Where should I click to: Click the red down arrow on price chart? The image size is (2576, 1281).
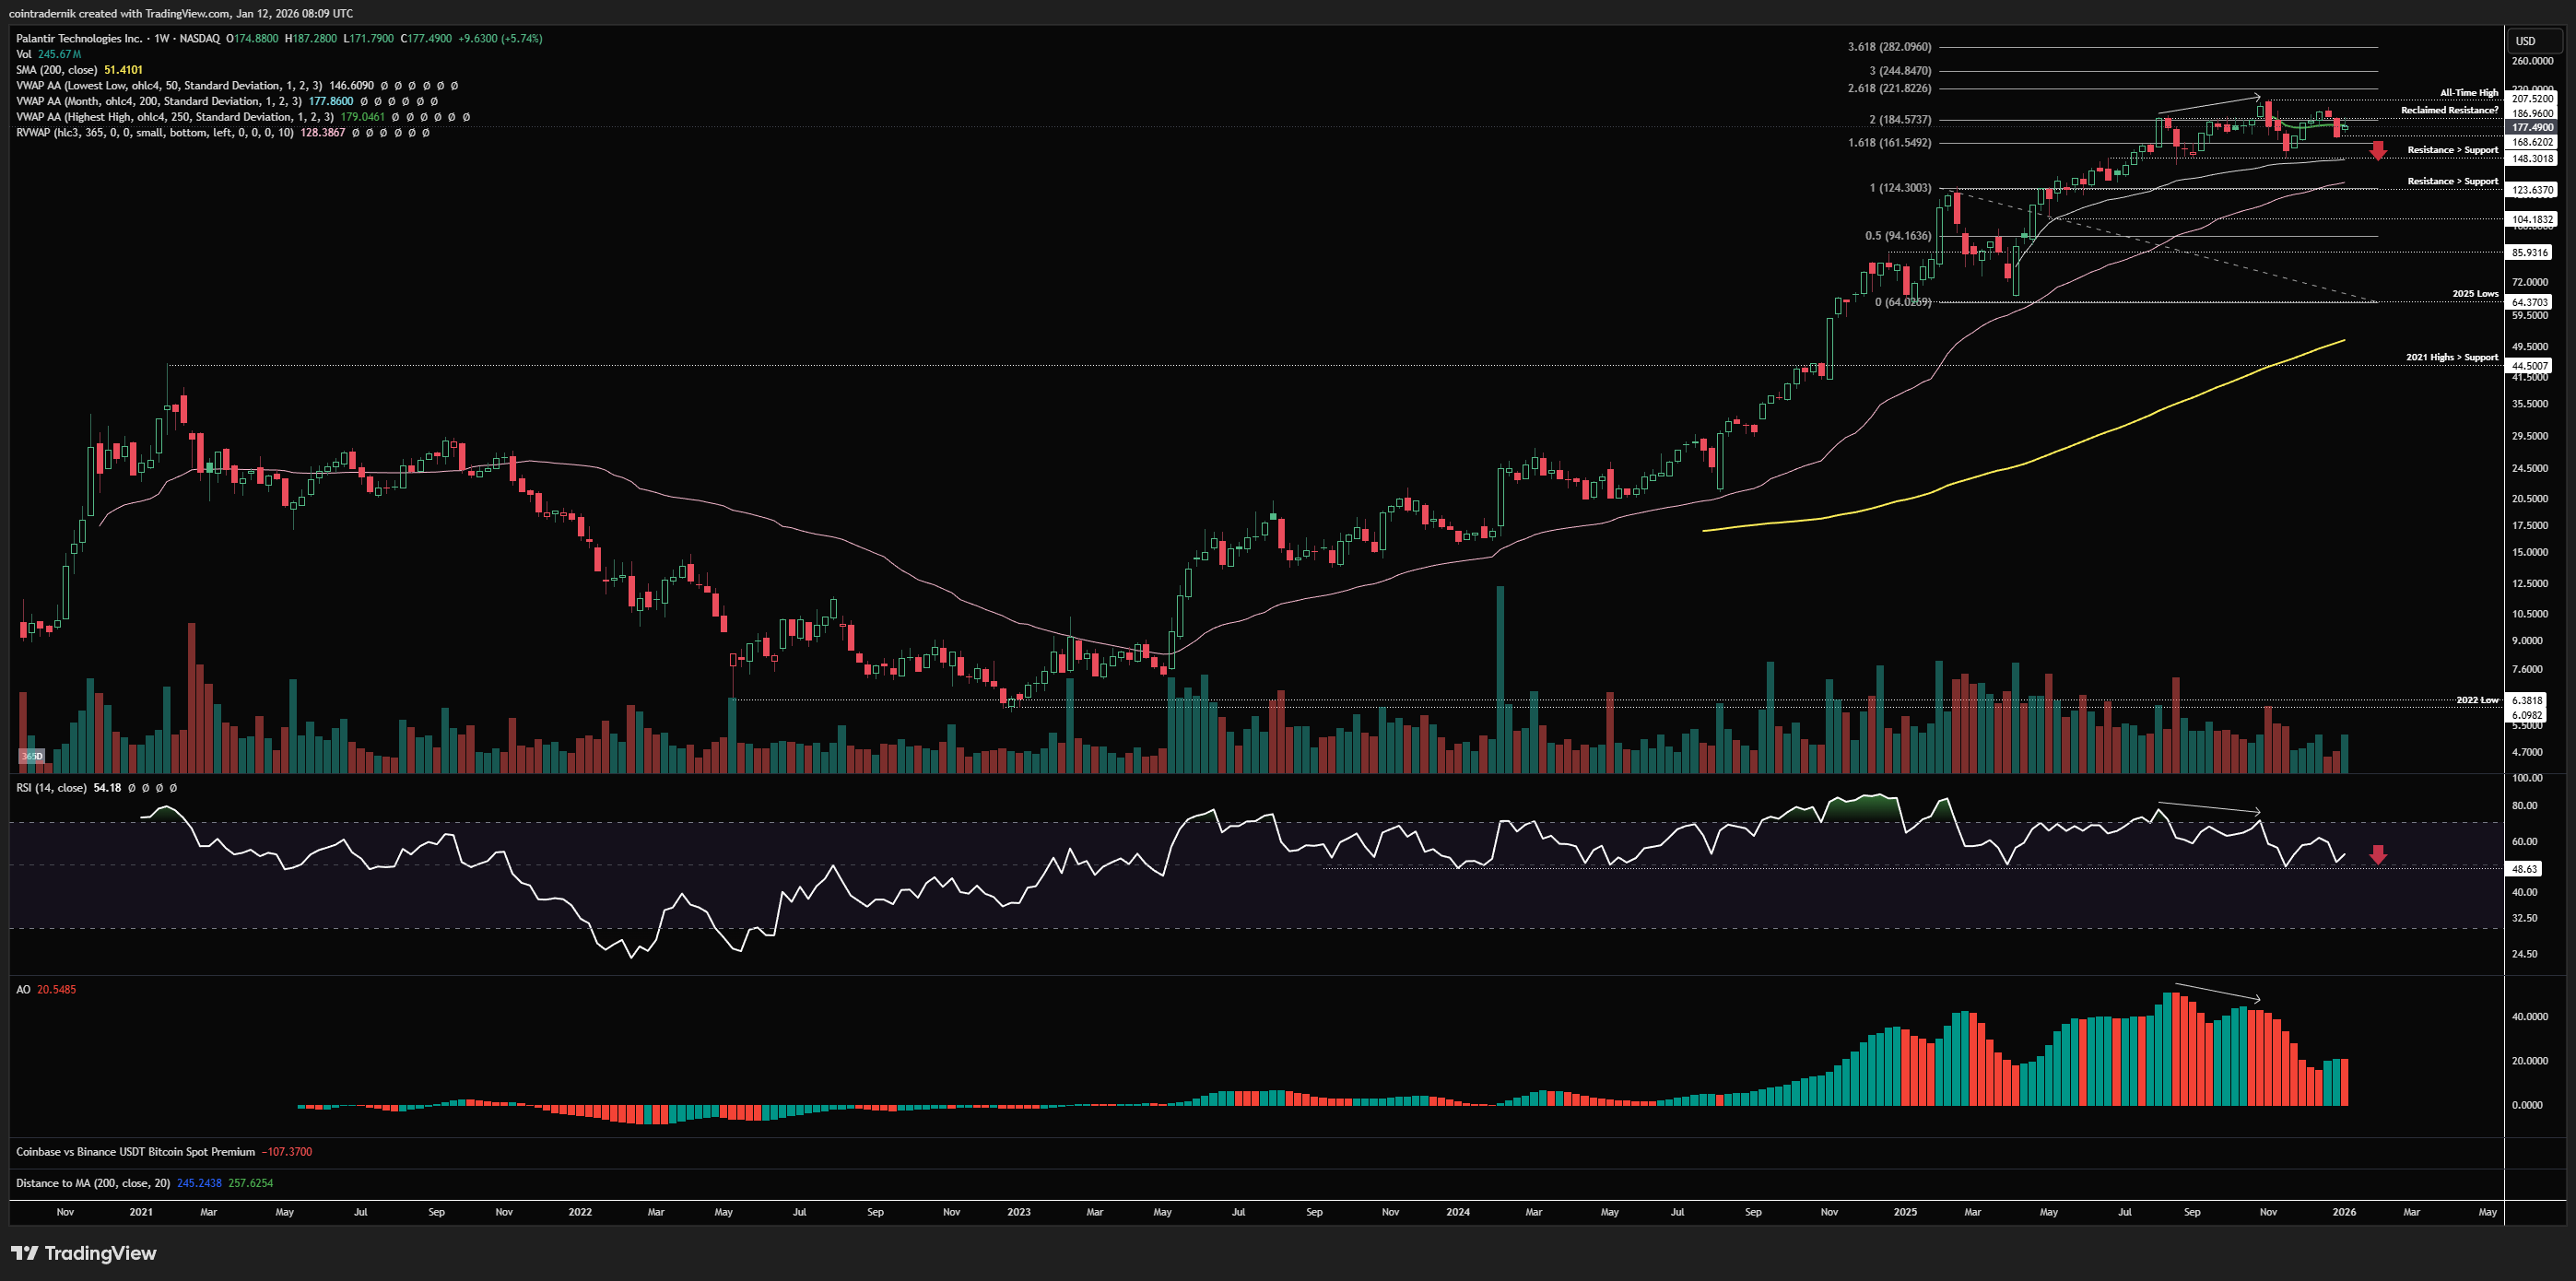(2378, 150)
